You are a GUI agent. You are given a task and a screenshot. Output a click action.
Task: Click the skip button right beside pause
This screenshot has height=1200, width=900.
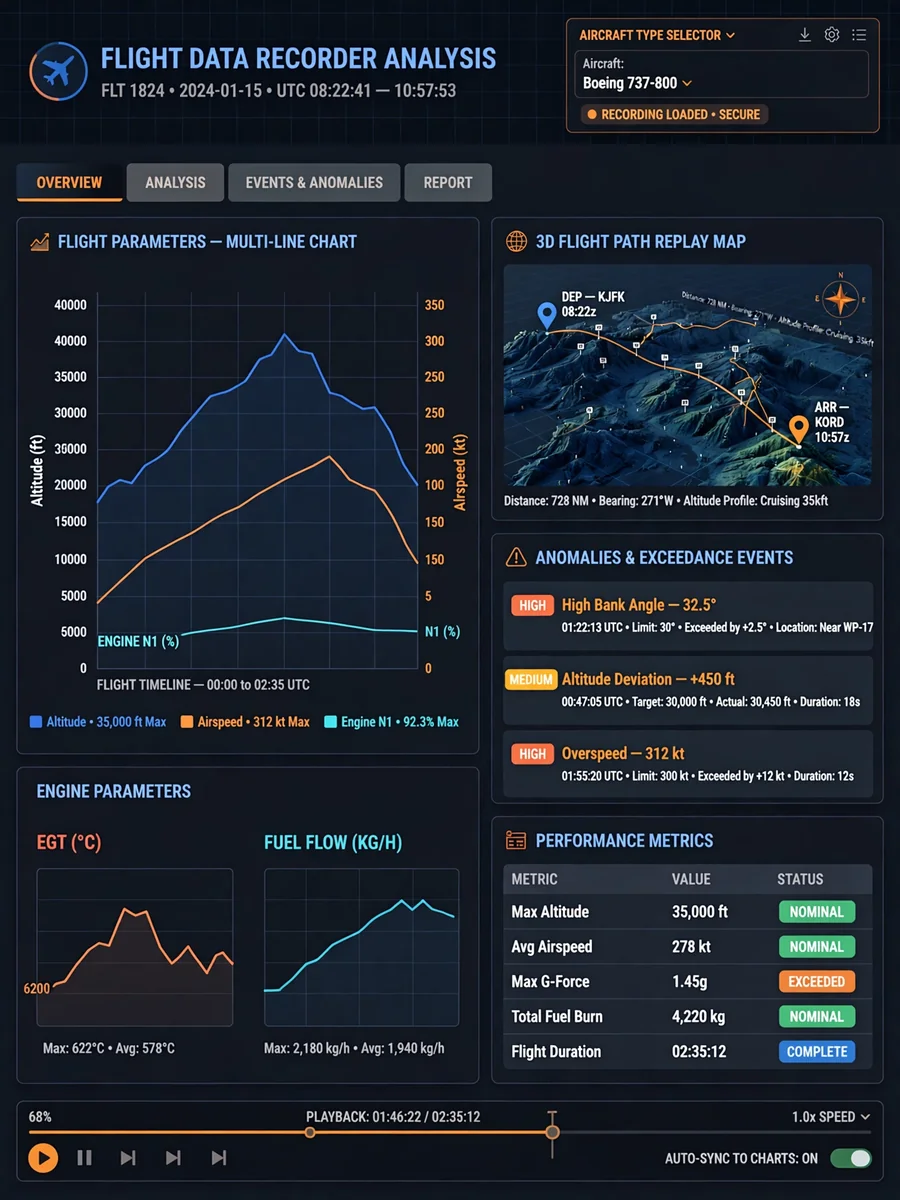click(128, 1158)
